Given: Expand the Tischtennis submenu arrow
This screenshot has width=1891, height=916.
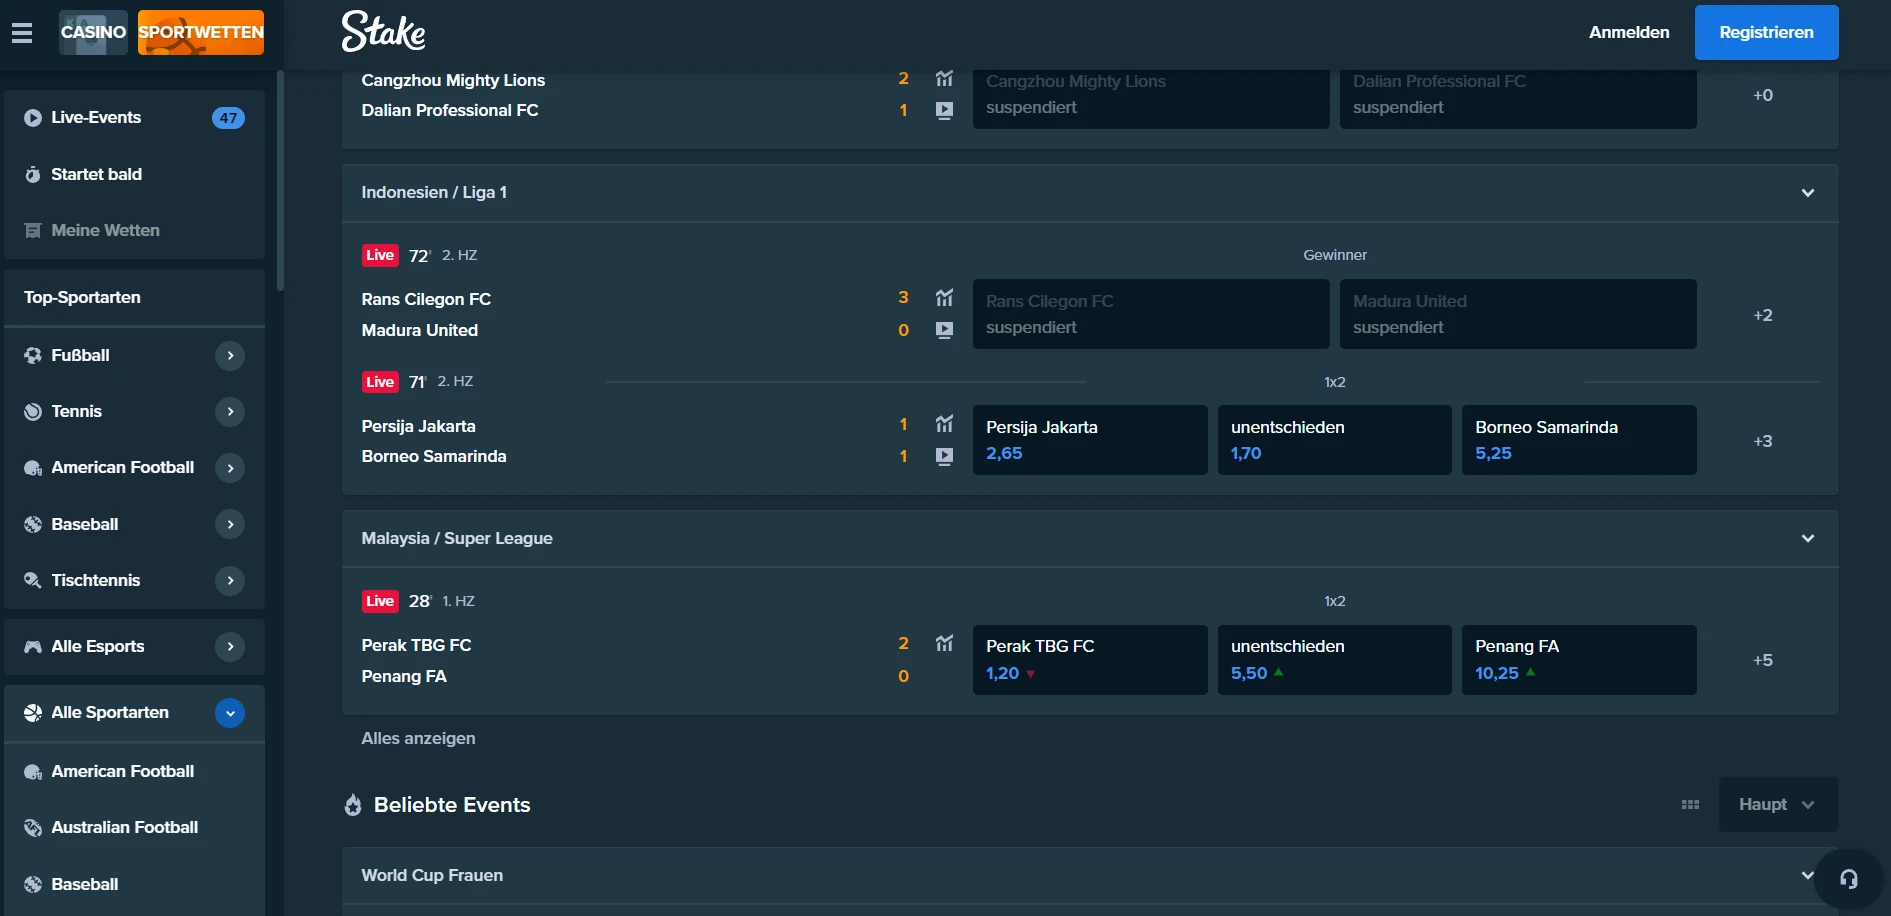Looking at the screenshot, I should 230,580.
